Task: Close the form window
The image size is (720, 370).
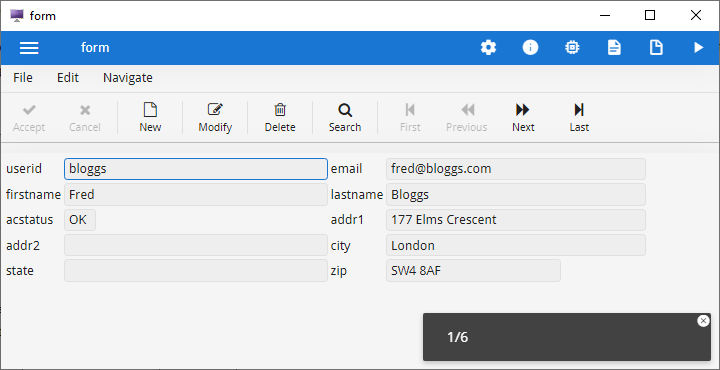Action: tap(696, 16)
